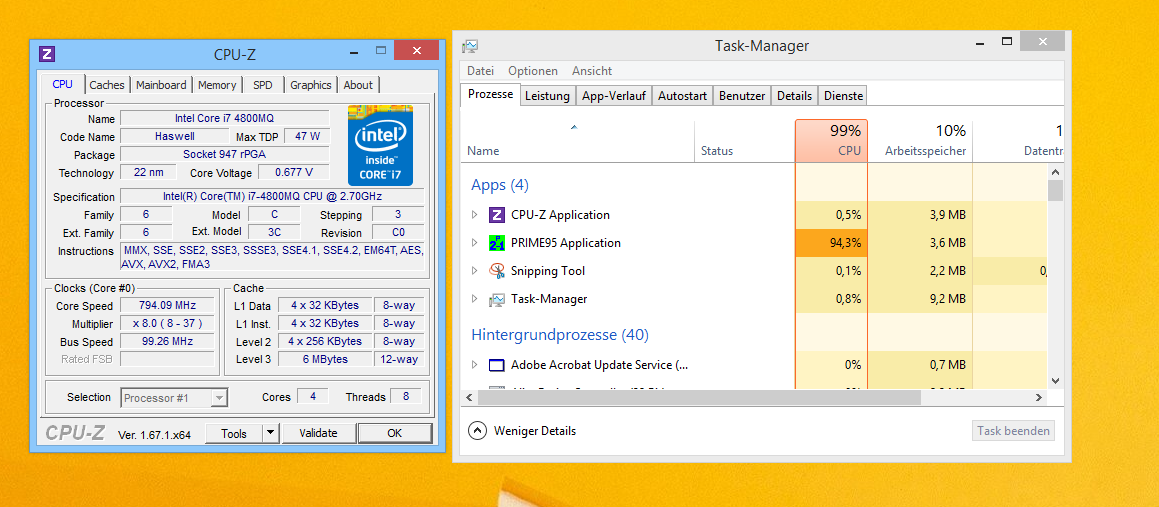Sort processes by the CPU column header
The image size is (1159, 507).
click(832, 141)
